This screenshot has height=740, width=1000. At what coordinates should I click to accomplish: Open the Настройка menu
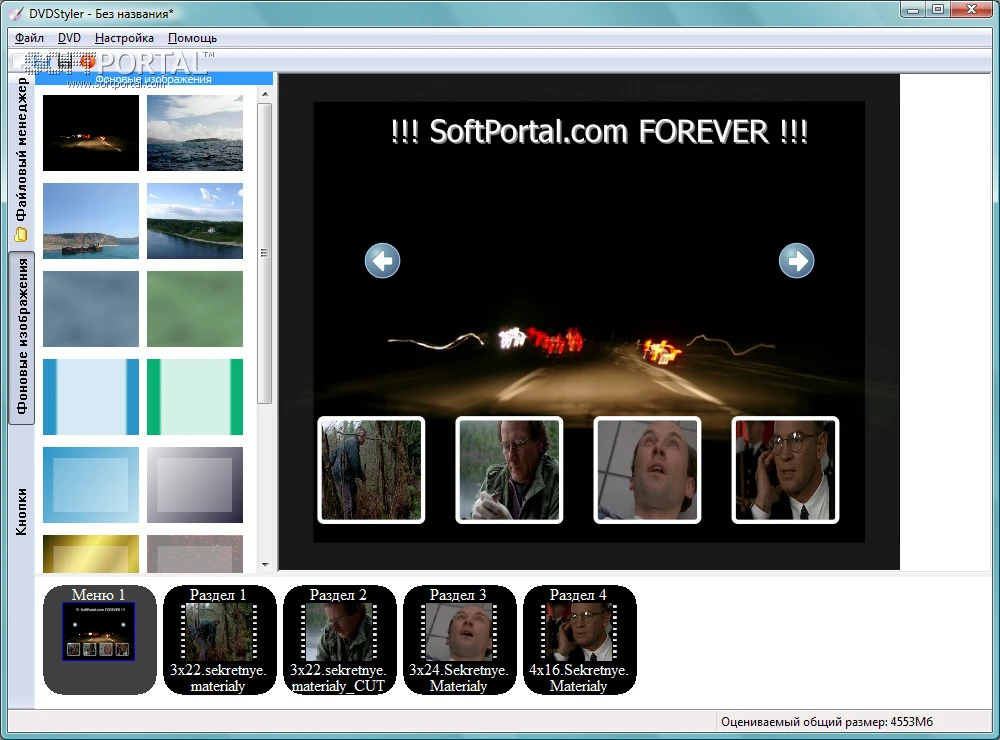coord(124,38)
